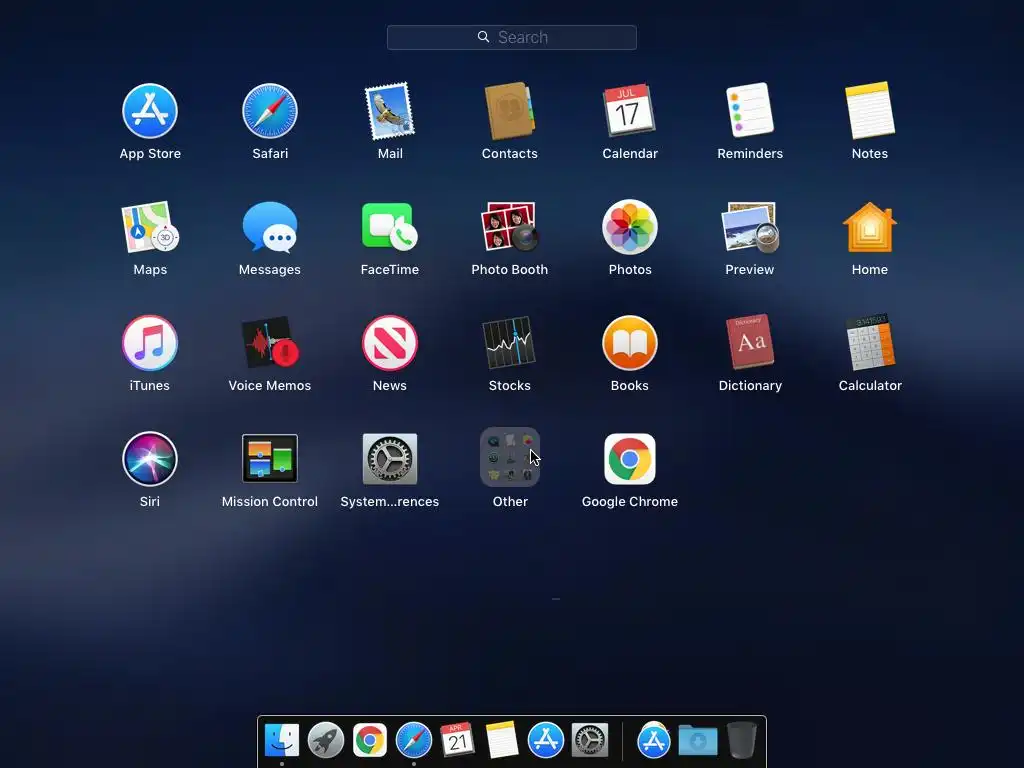This screenshot has width=1024, height=768.
Task: Open the Preview app
Action: [750, 227]
